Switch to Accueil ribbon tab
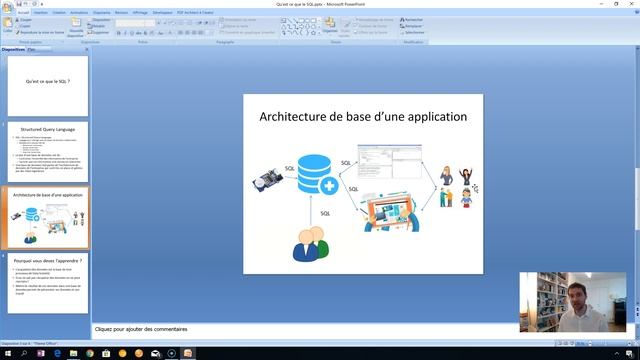 [x=23, y=13]
